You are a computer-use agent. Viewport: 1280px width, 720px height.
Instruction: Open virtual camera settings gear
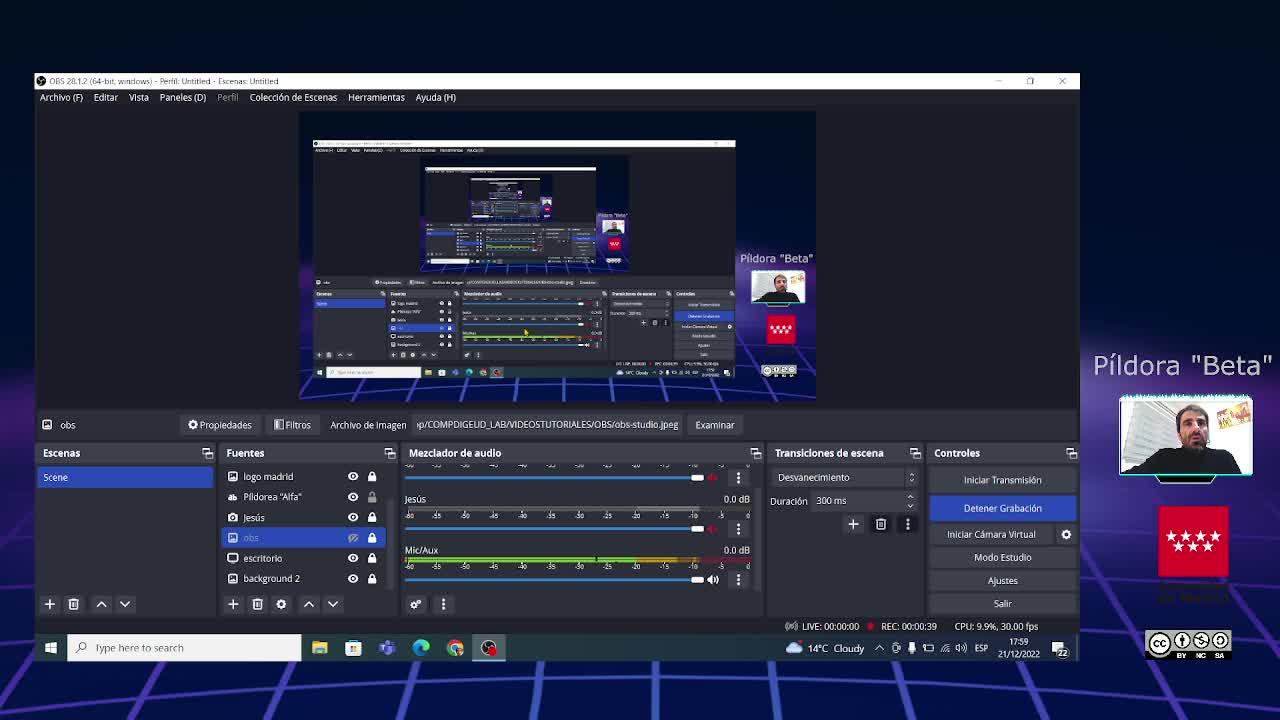1066,534
